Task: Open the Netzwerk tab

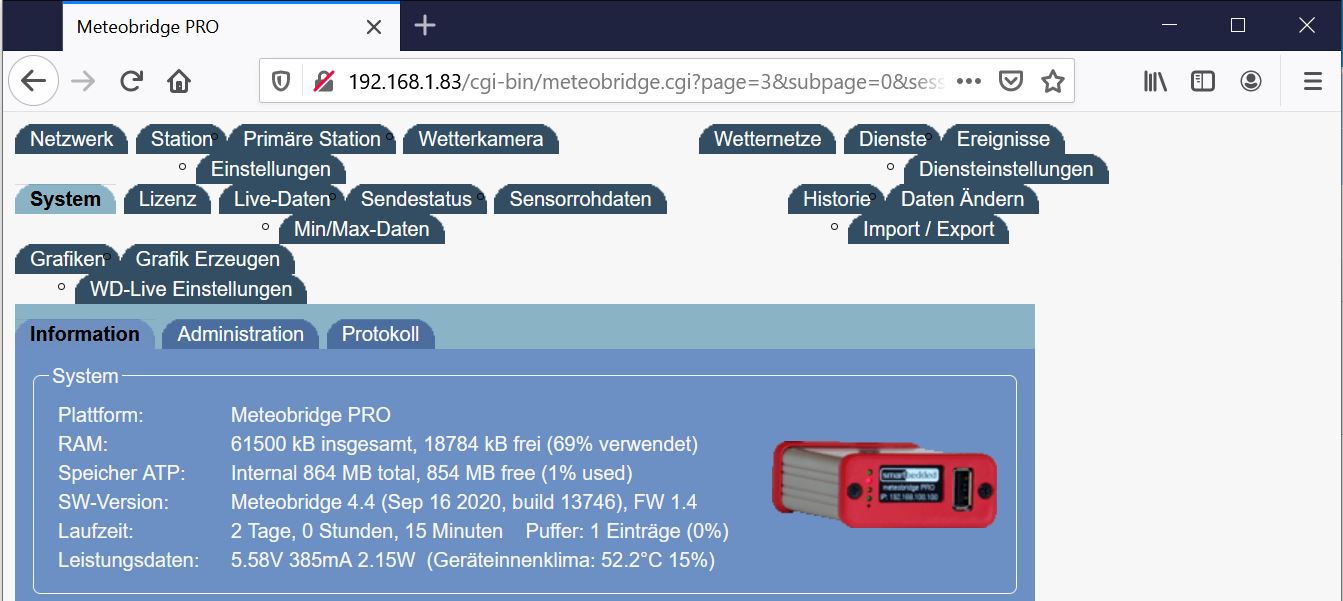Action: coord(72,139)
